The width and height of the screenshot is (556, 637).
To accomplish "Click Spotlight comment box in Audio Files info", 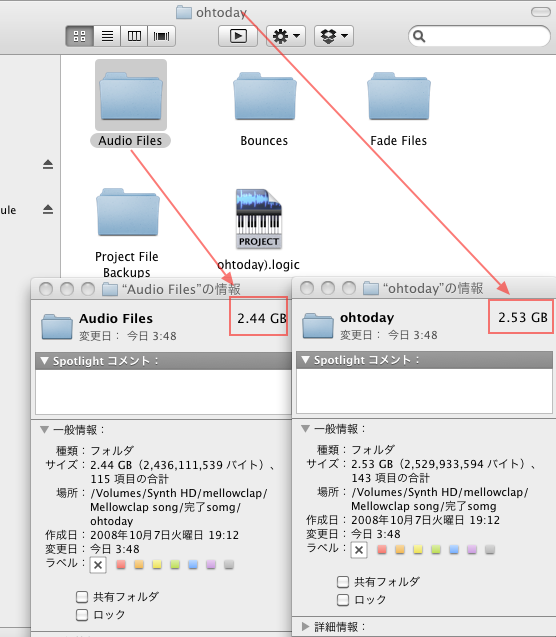I will (163, 392).
